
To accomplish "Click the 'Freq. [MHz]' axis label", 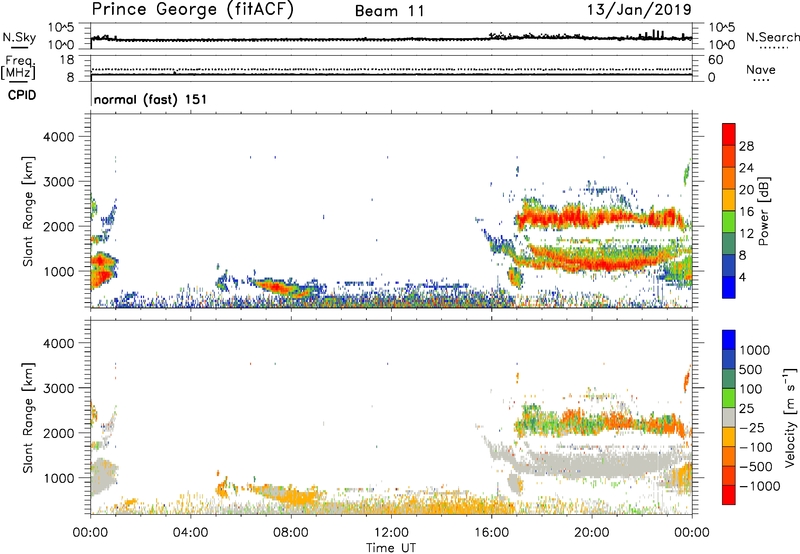I will (18, 67).
